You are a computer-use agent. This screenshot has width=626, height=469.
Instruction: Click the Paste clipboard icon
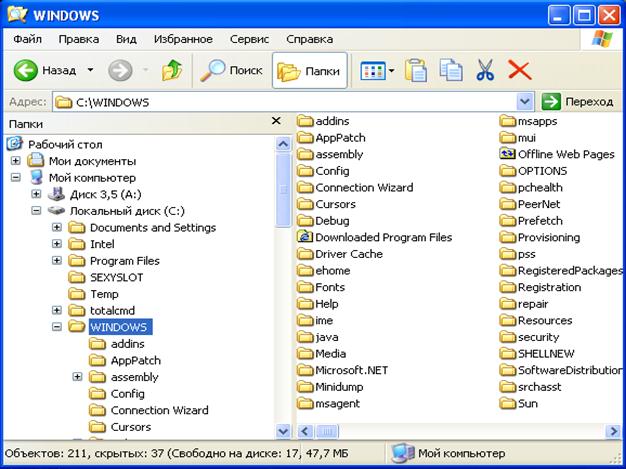(416, 71)
